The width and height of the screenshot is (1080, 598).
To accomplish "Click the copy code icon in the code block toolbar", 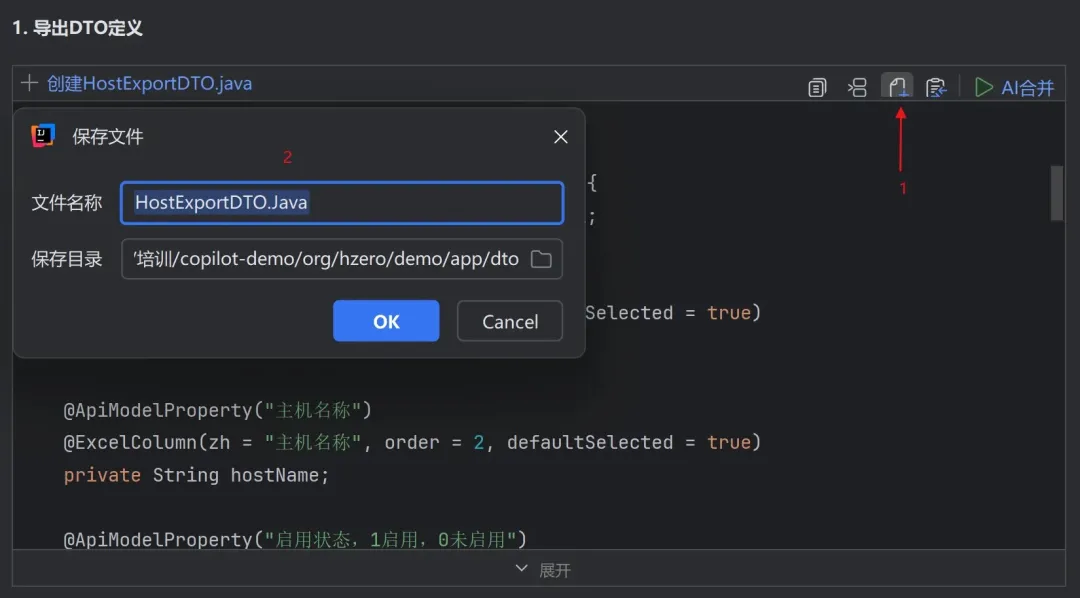I will click(x=817, y=87).
